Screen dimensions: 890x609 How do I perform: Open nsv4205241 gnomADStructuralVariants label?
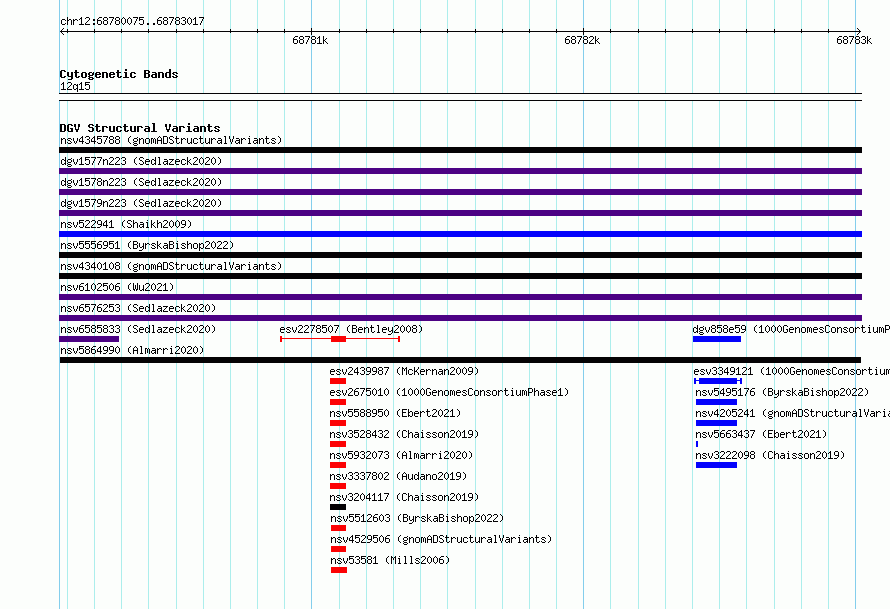coord(792,413)
